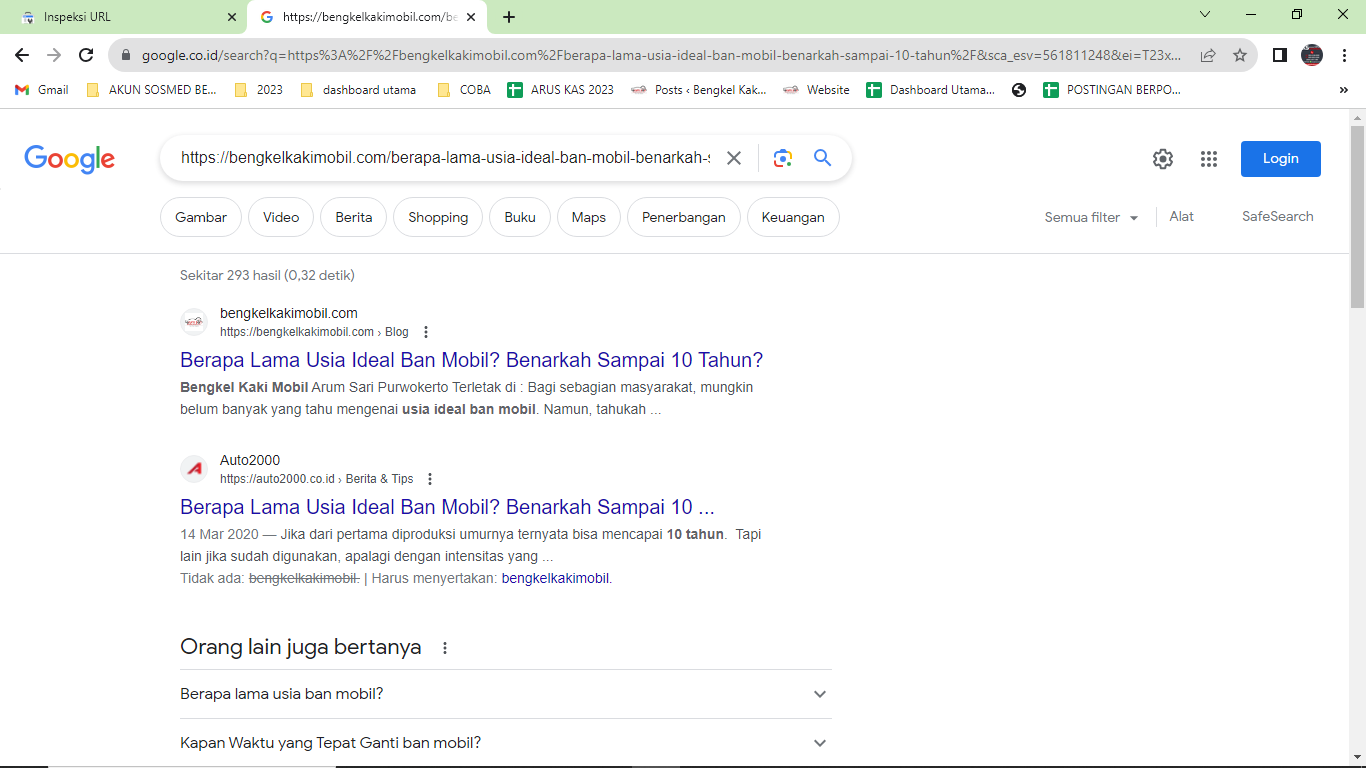Click the page vertical scrollbar thumb

click(1357, 216)
